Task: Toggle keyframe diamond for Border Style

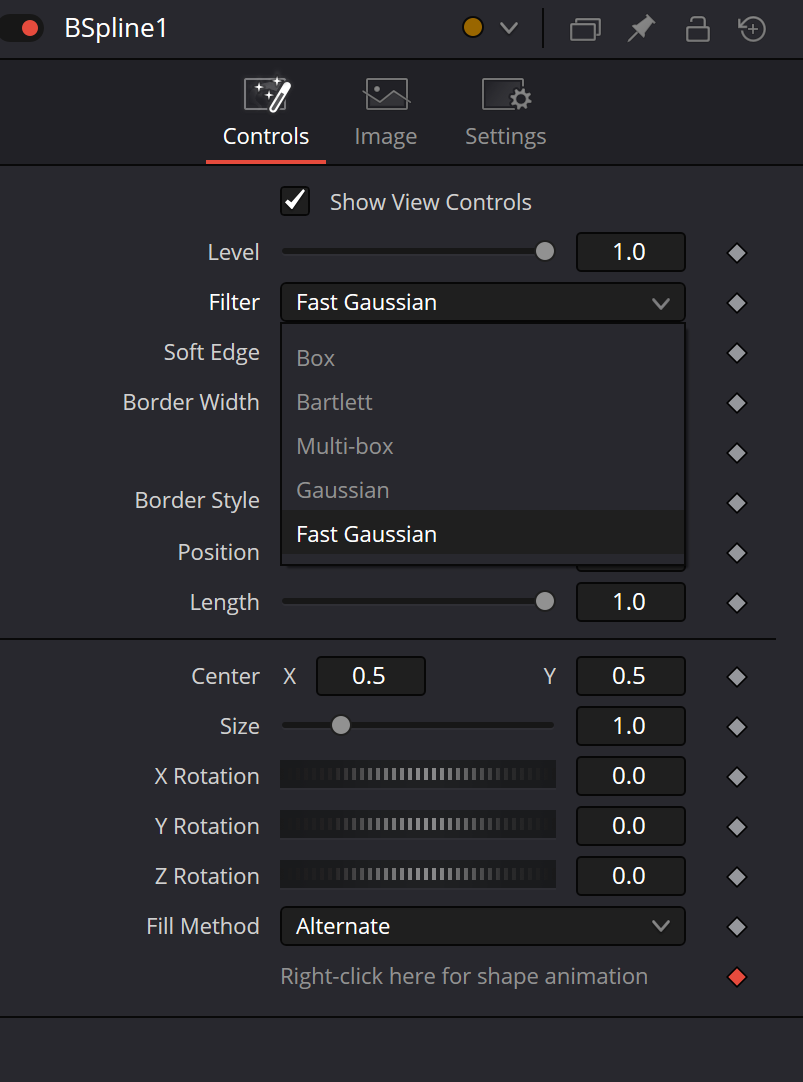Action: (737, 503)
